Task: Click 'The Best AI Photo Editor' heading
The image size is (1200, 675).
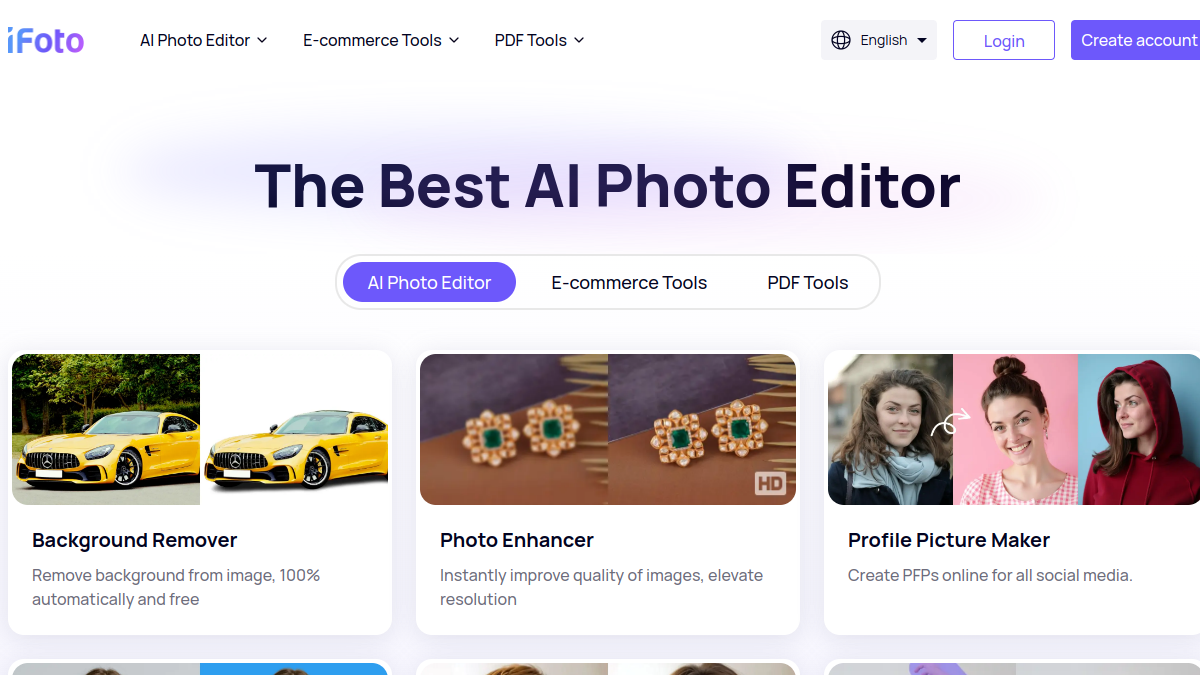Action: (607, 186)
